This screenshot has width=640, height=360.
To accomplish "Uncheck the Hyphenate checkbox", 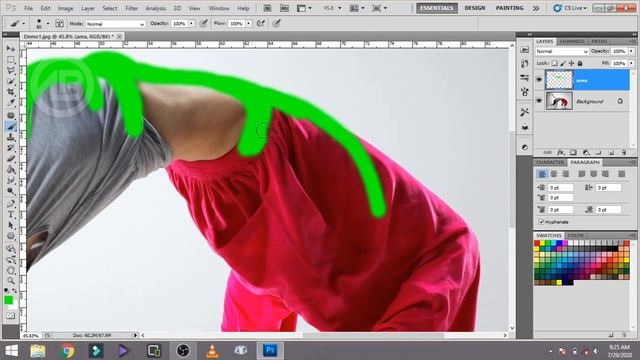I will pos(542,222).
